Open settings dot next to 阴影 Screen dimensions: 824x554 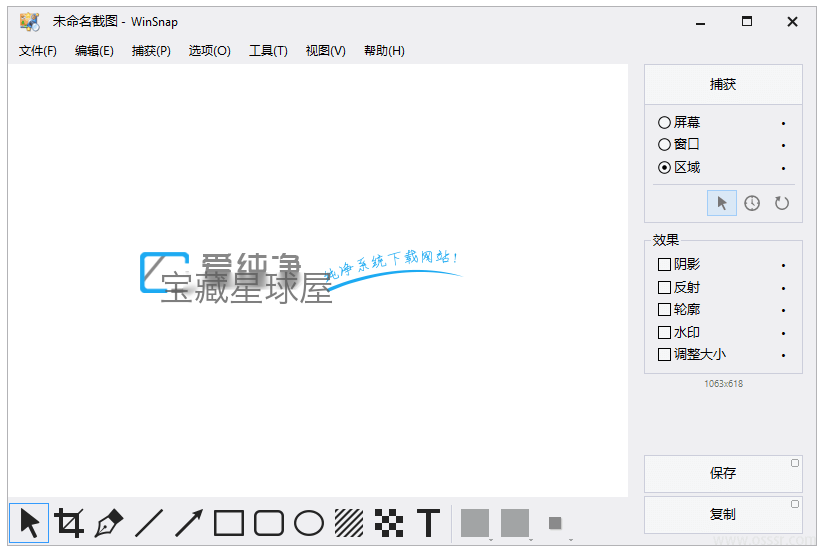click(784, 265)
